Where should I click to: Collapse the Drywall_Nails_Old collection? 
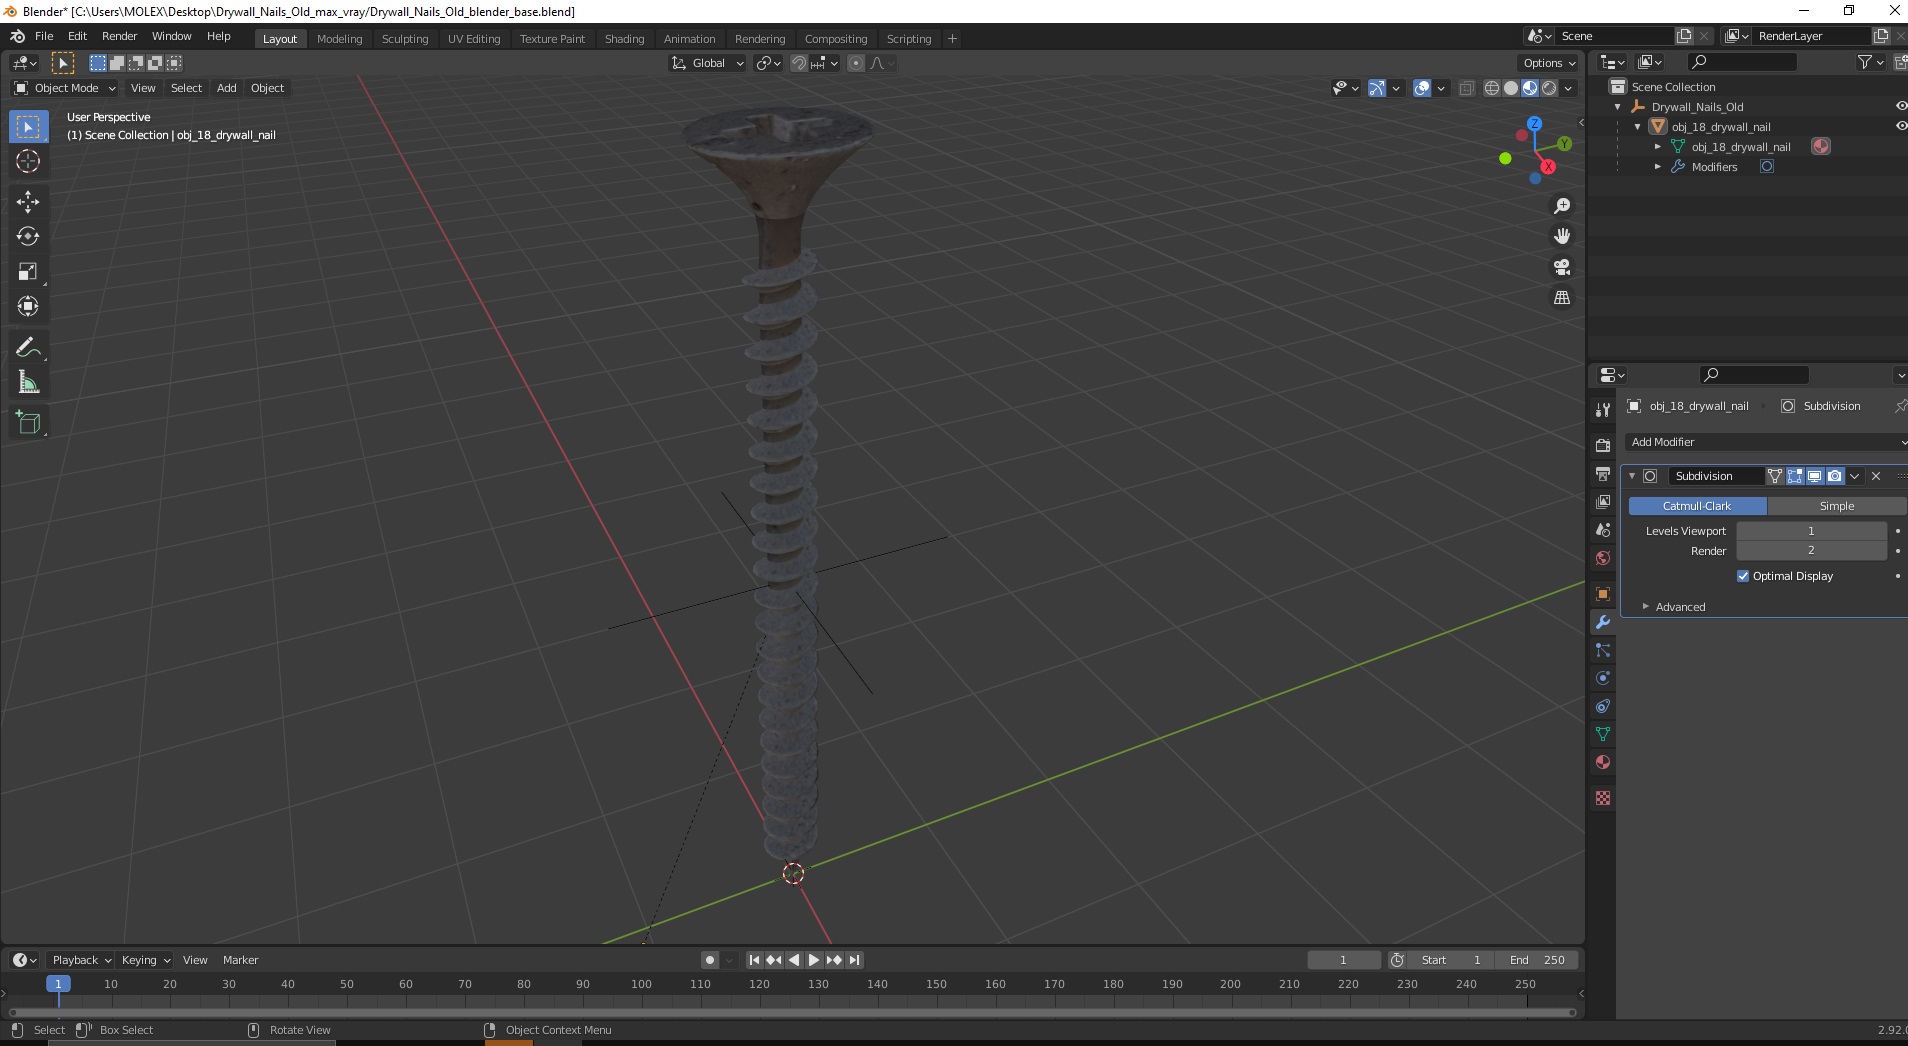1618,107
